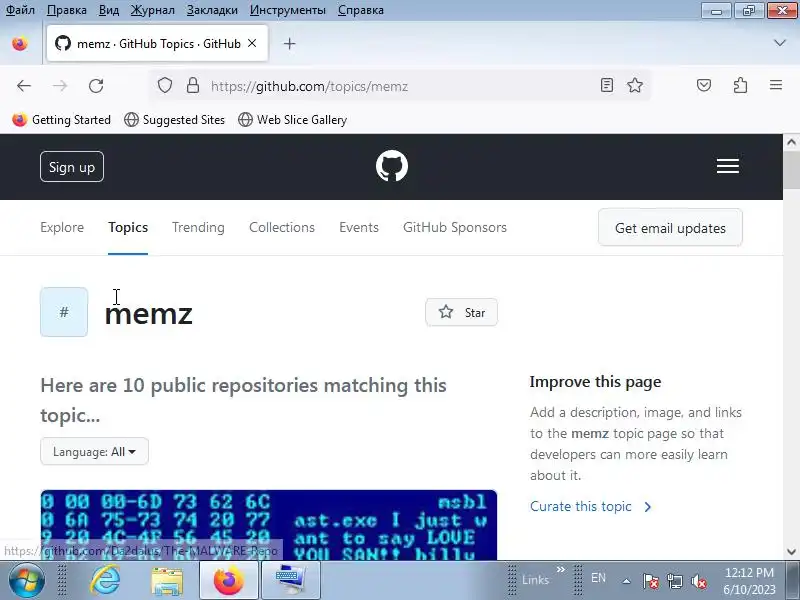
Task: Click the page scrollbar up arrow
Action: pyautogui.click(x=791, y=142)
